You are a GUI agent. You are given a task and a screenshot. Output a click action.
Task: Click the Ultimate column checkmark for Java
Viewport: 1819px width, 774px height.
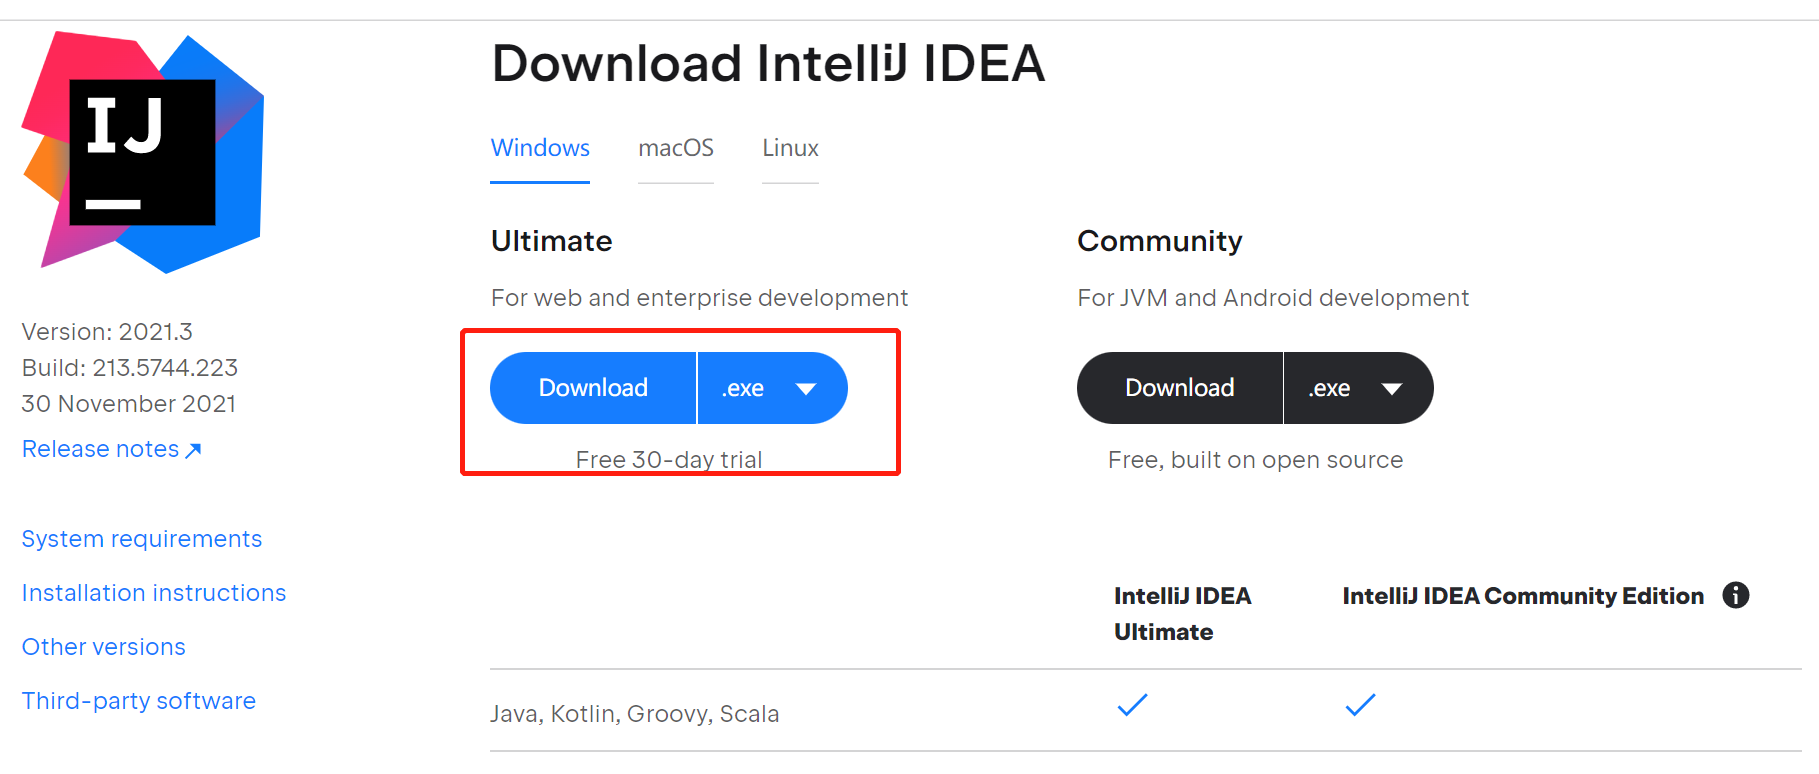tap(1132, 705)
